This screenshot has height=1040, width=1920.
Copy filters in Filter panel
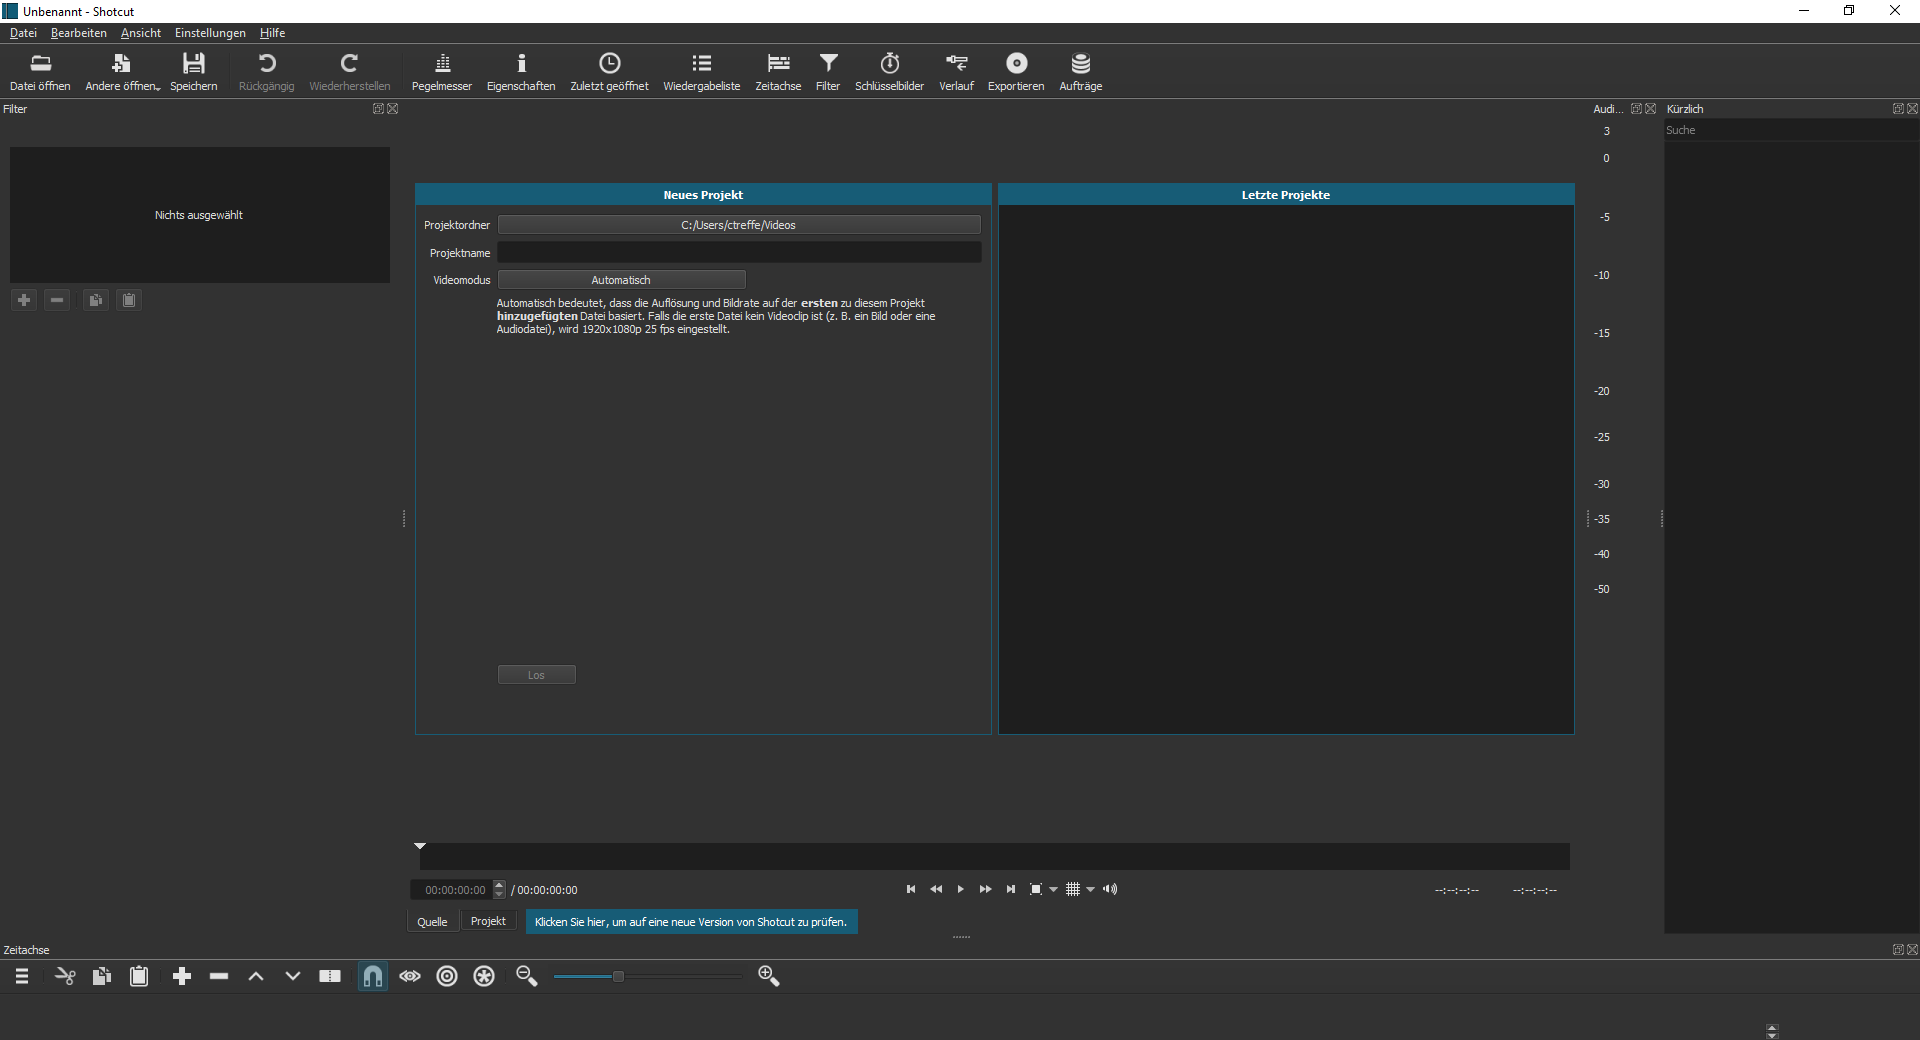click(95, 300)
